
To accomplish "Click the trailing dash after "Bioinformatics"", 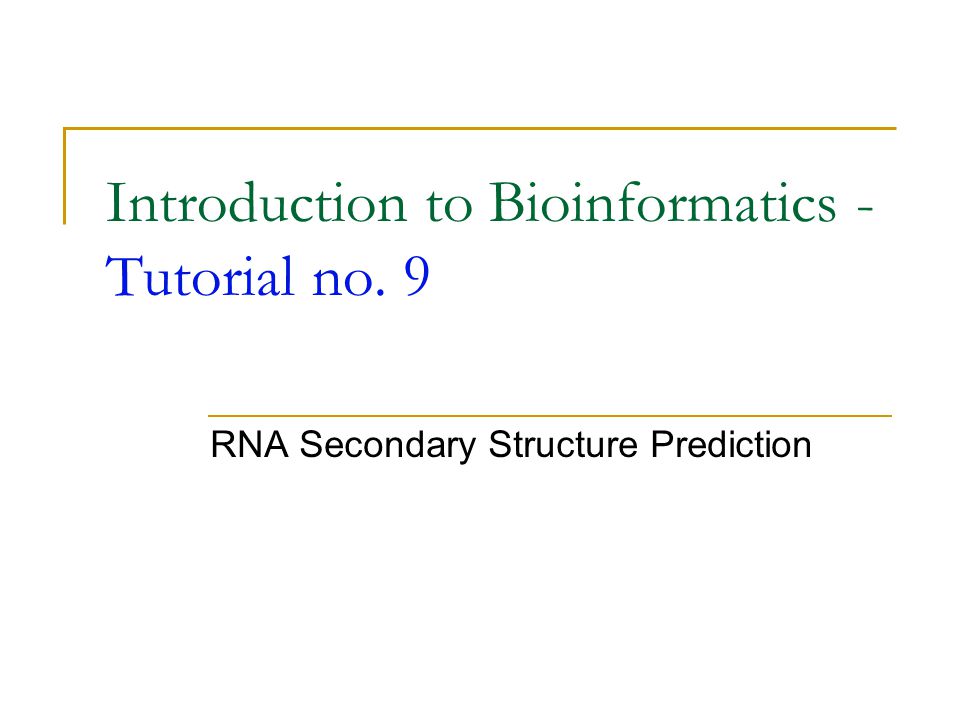I will (865, 209).
